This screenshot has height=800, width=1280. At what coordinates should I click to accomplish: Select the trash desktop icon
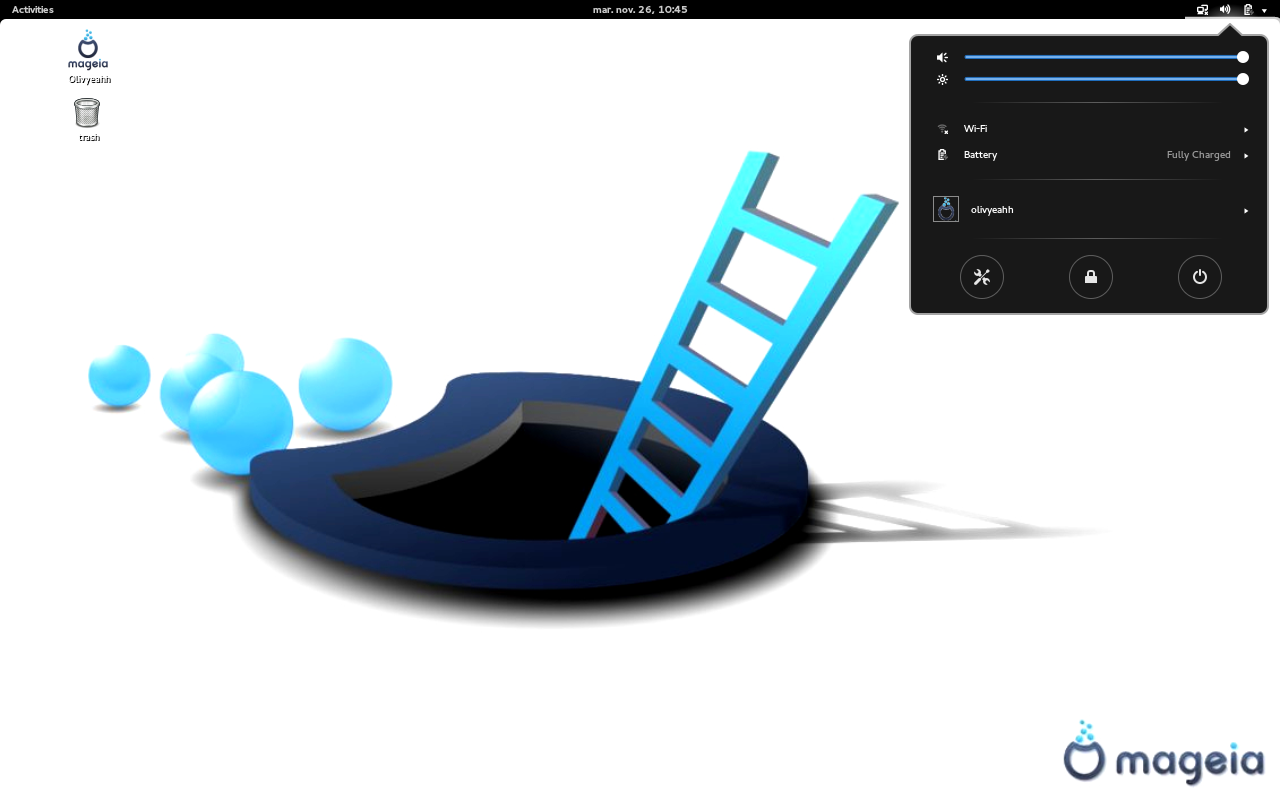88,113
